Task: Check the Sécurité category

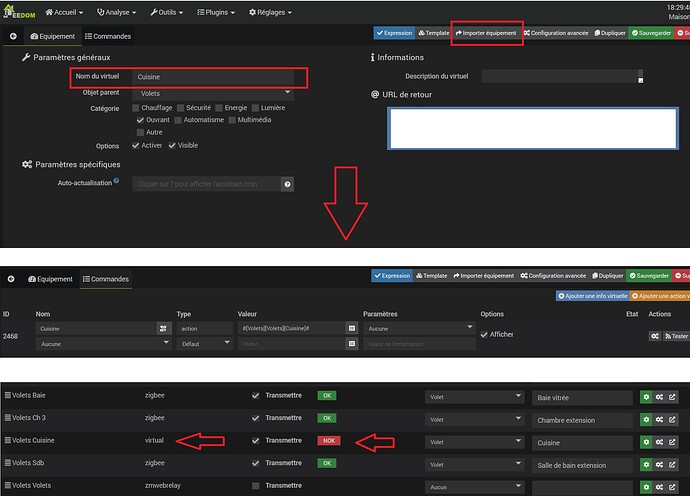Action: pyautogui.click(x=180, y=108)
